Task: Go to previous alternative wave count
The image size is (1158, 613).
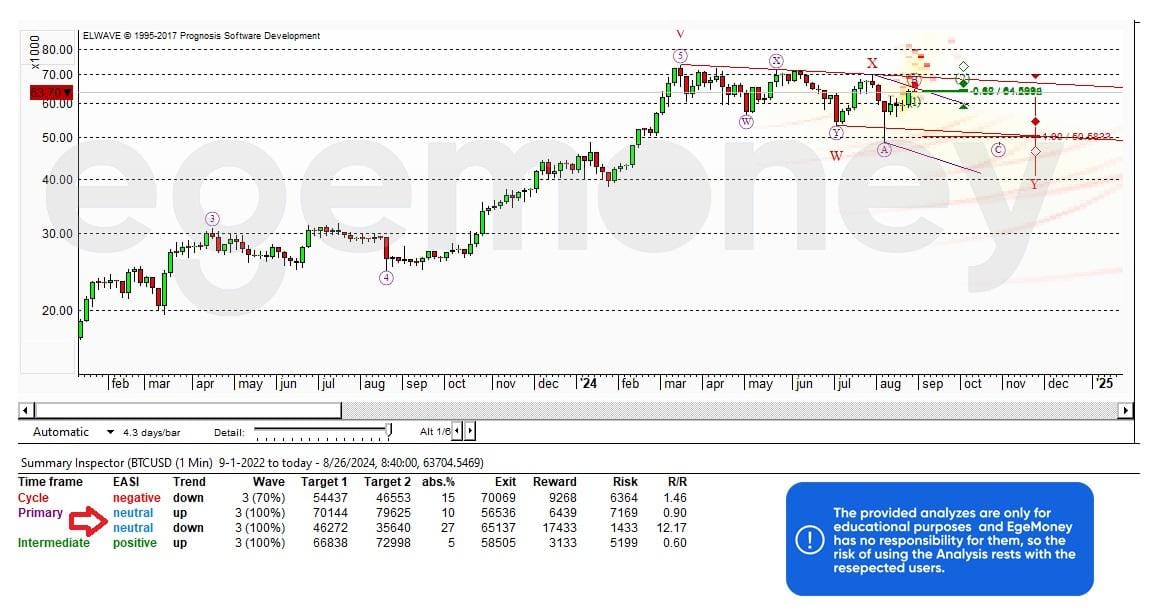Action: pyautogui.click(x=458, y=431)
